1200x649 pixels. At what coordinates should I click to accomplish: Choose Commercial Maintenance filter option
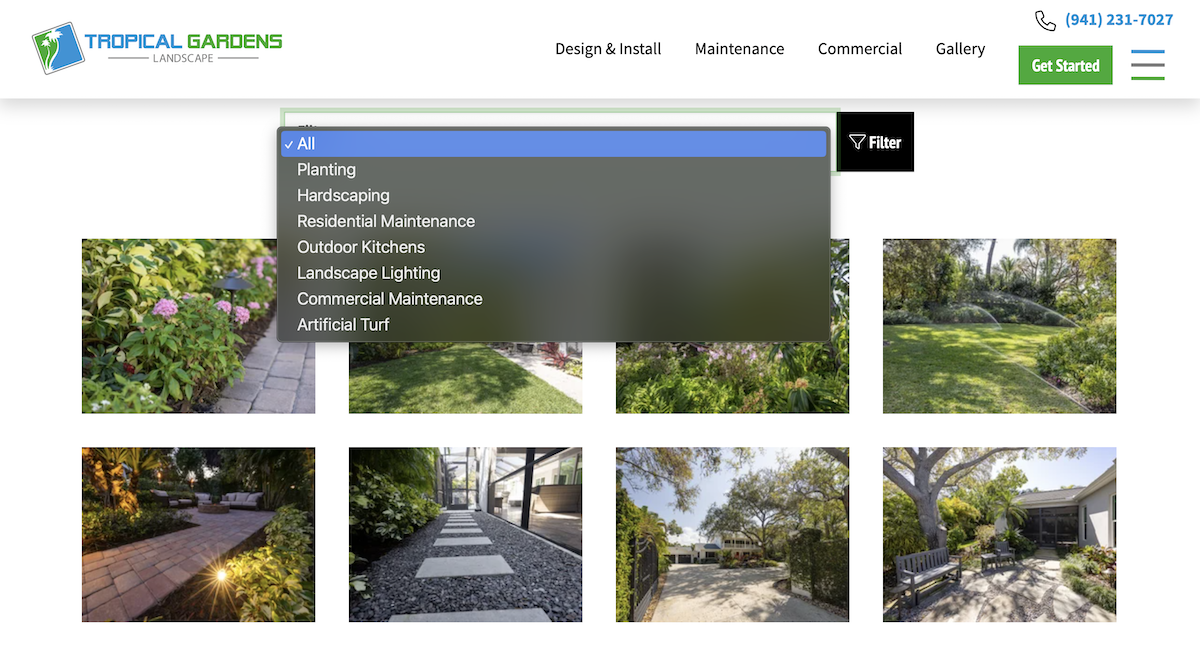point(554,299)
